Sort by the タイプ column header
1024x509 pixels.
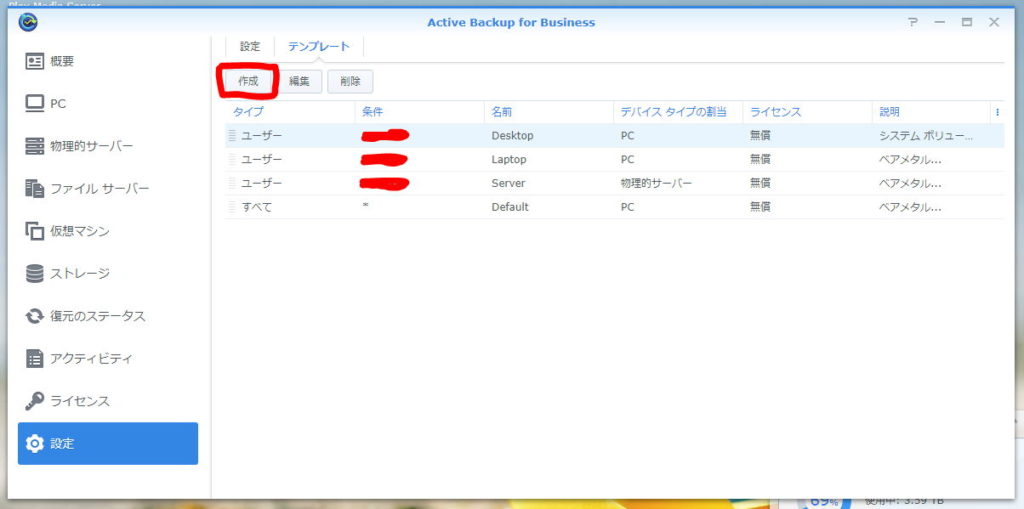pos(291,112)
